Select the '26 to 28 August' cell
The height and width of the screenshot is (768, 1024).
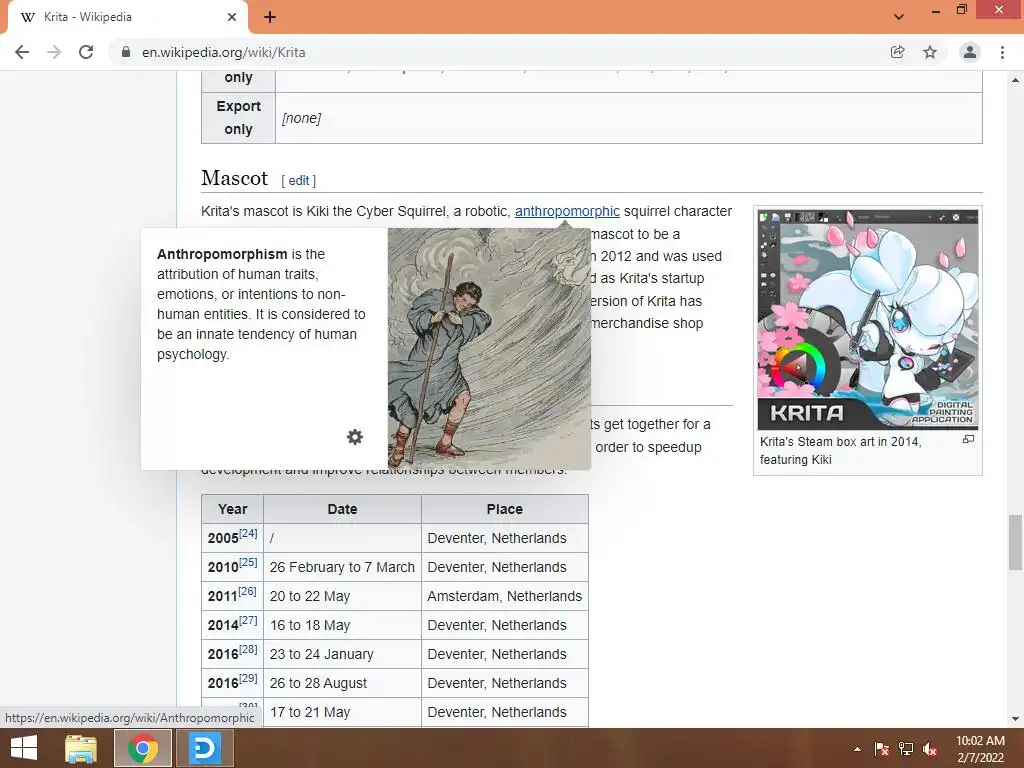(342, 683)
